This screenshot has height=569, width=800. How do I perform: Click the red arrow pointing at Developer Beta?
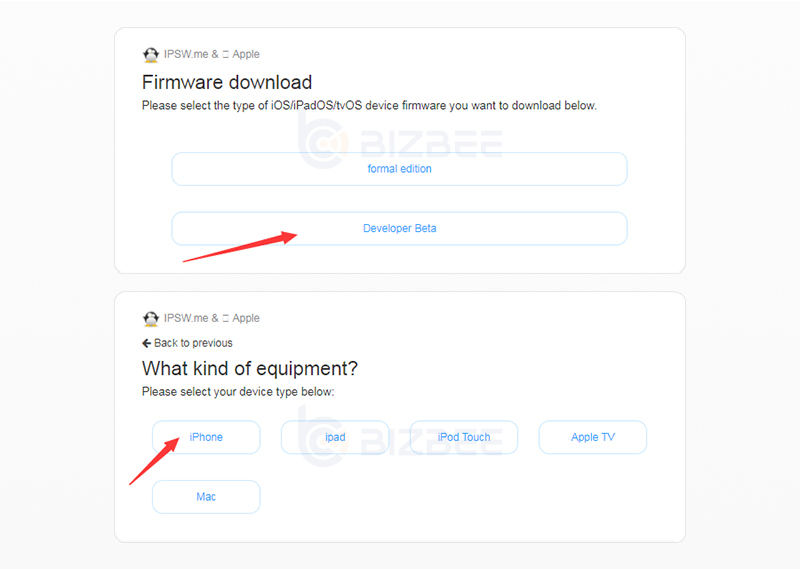click(x=240, y=247)
